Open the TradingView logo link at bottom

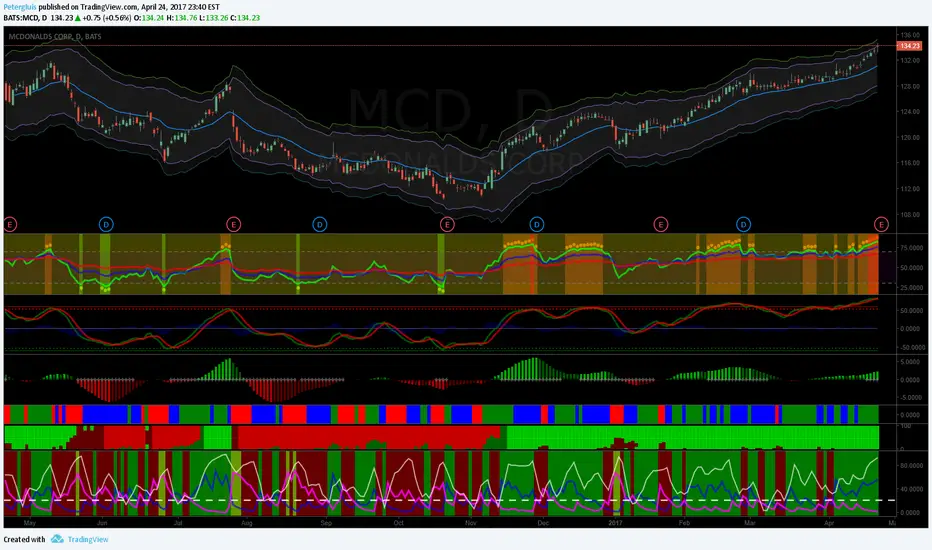87,539
